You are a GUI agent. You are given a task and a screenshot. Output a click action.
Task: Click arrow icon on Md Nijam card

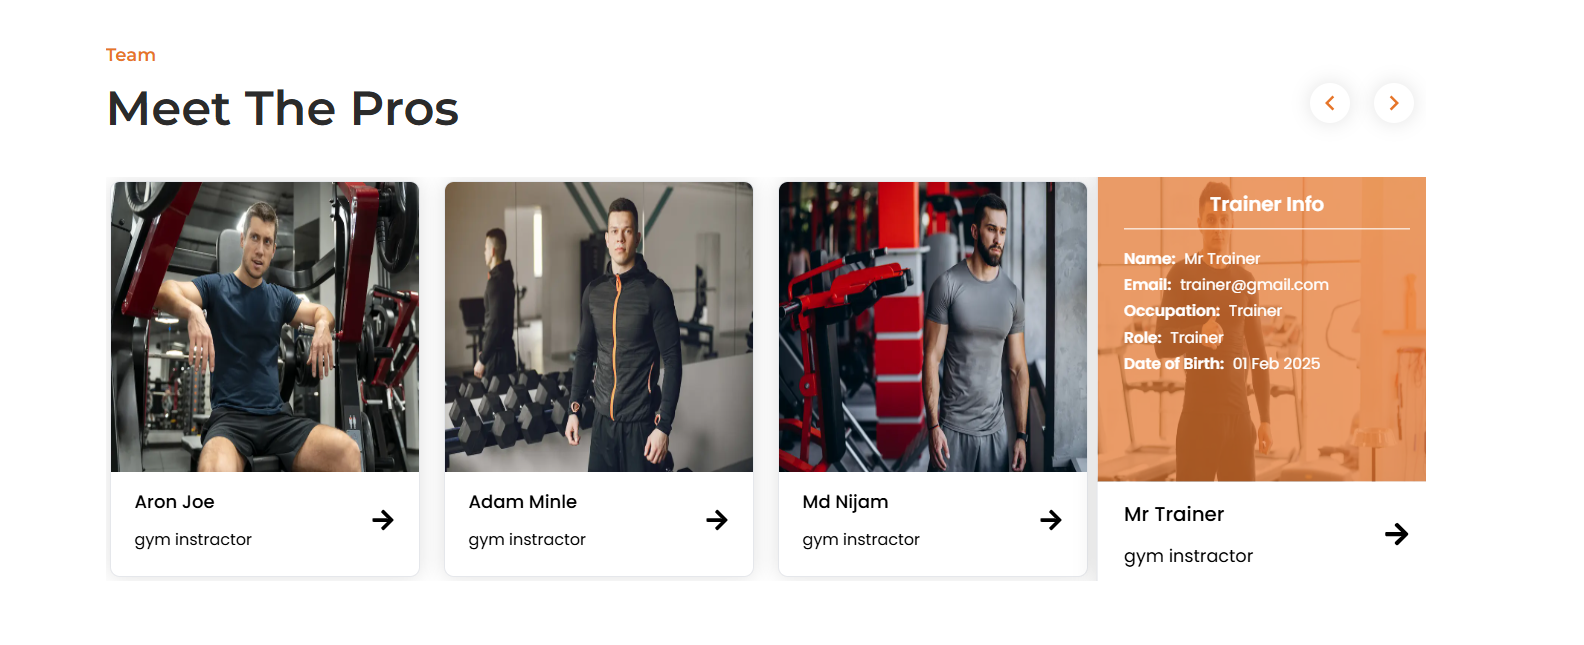(x=1051, y=520)
